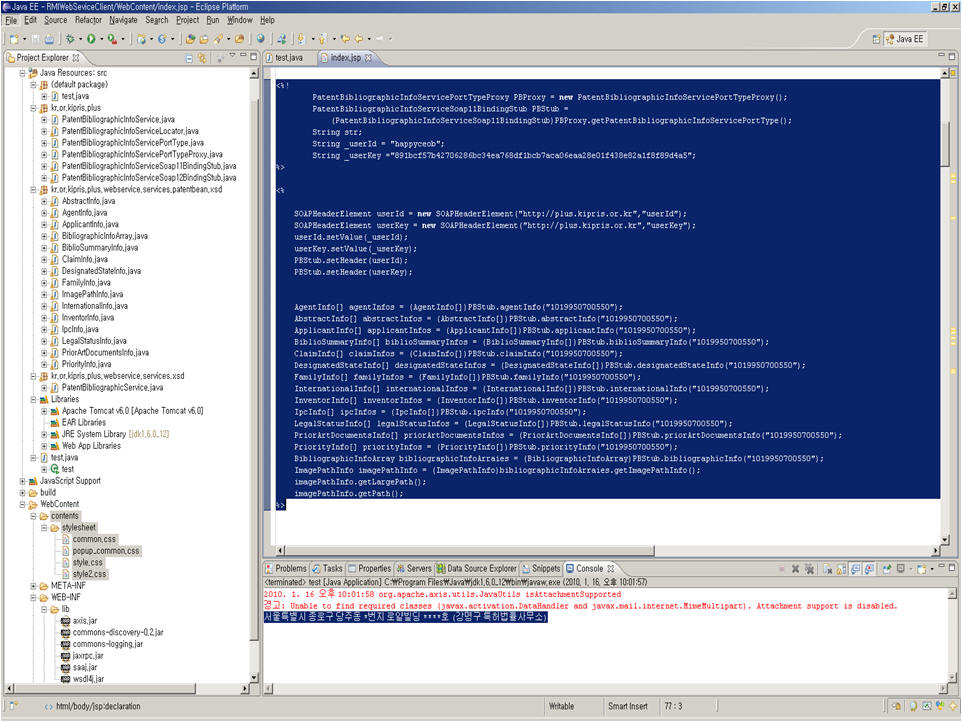Expand the JavaScript Support tree node
Image resolution: width=962 pixels, height=722 pixels.
pyautogui.click(x=22, y=480)
